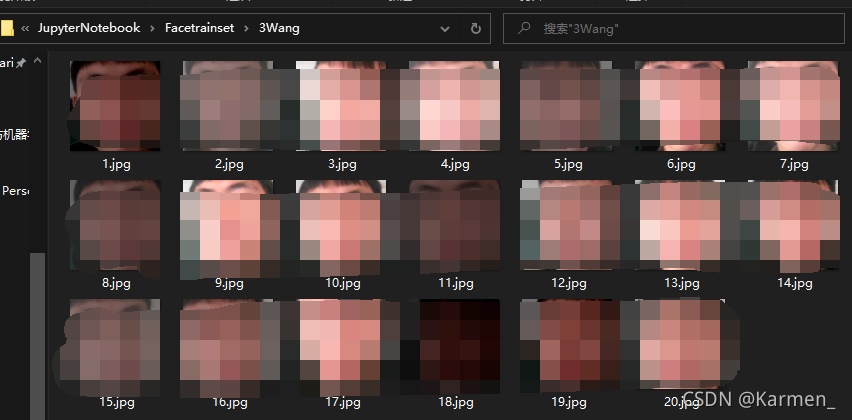Select the 12.jpg thumbnail
The width and height of the screenshot is (852, 420).
pyautogui.click(x=567, y=225)
